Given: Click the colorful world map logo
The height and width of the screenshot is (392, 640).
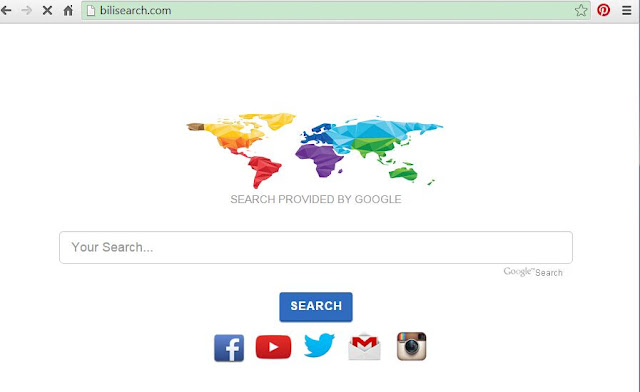Looking at the screenshot, I should pos(315,150).
